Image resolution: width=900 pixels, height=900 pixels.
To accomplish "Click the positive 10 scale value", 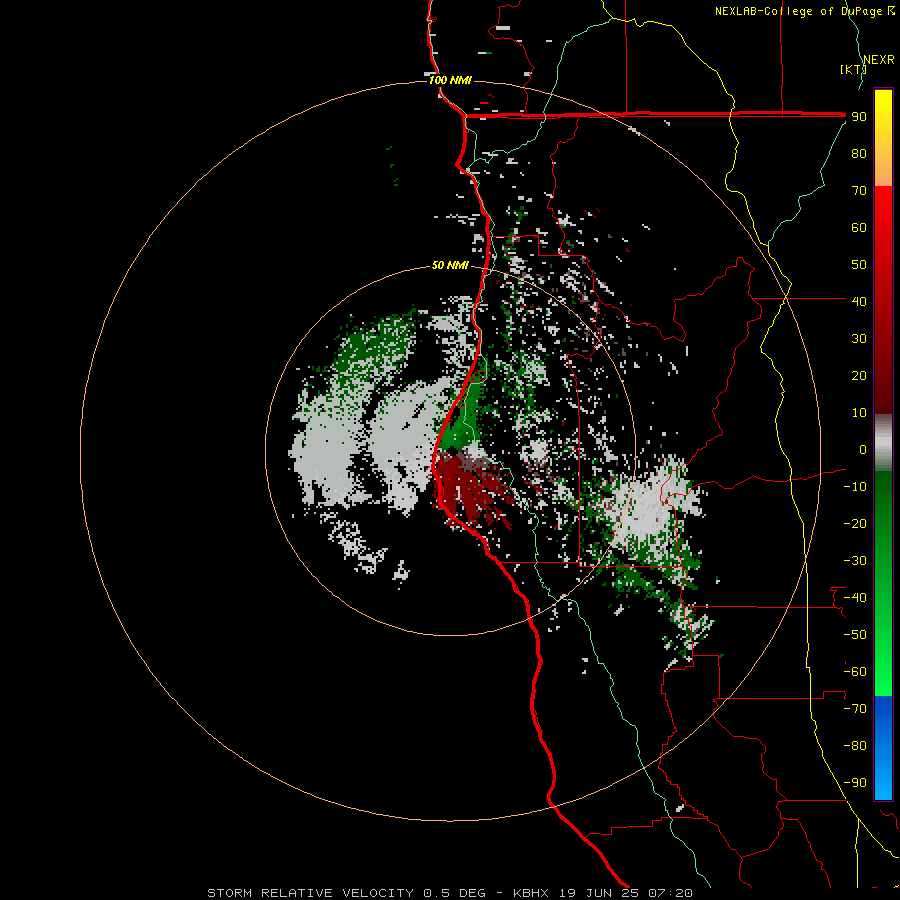I will click(x=859, y=413).
